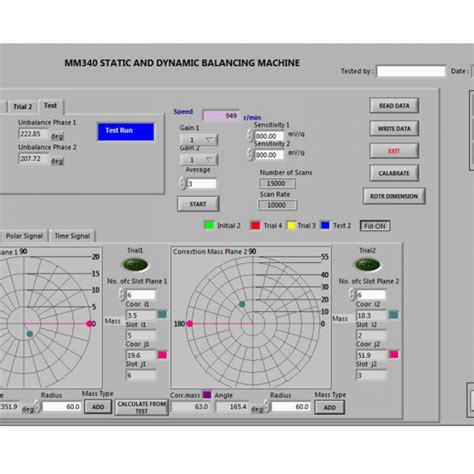The height and width of the screenshot is (474, 474).
Task: Click the CALABRATE button
Action: coord(394,173)
